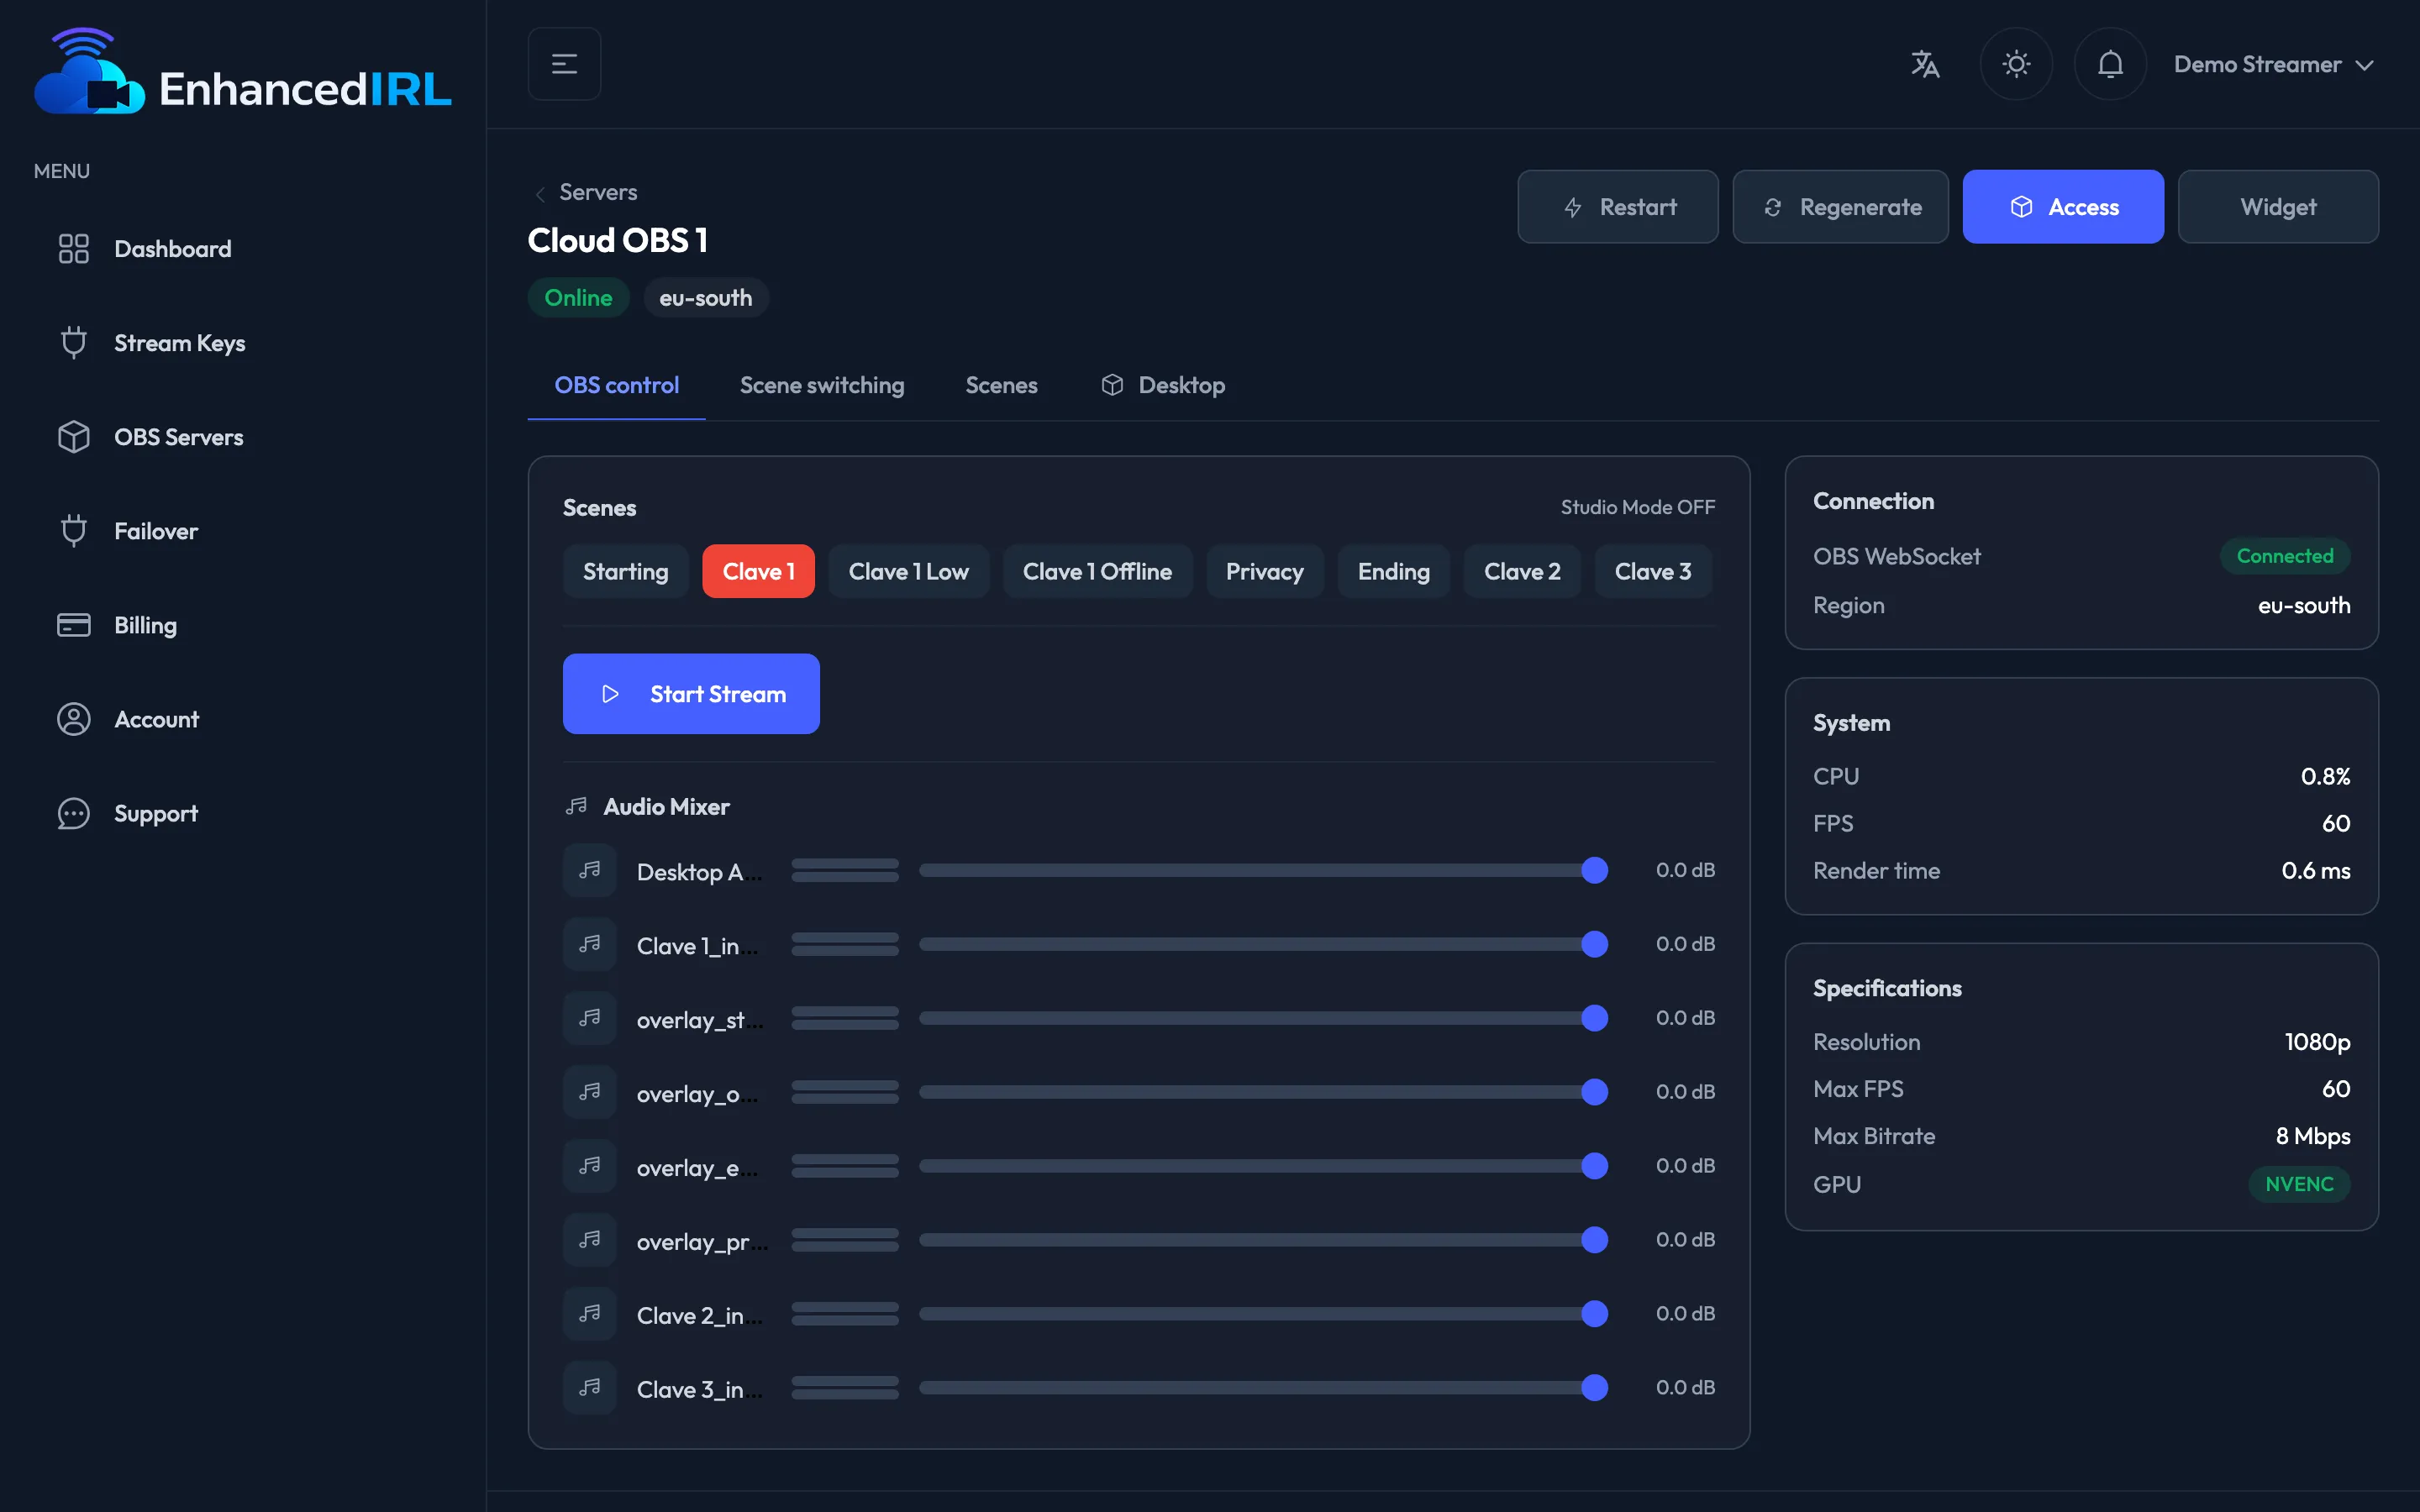Click the blue Access button

(x=2063, y=207)
